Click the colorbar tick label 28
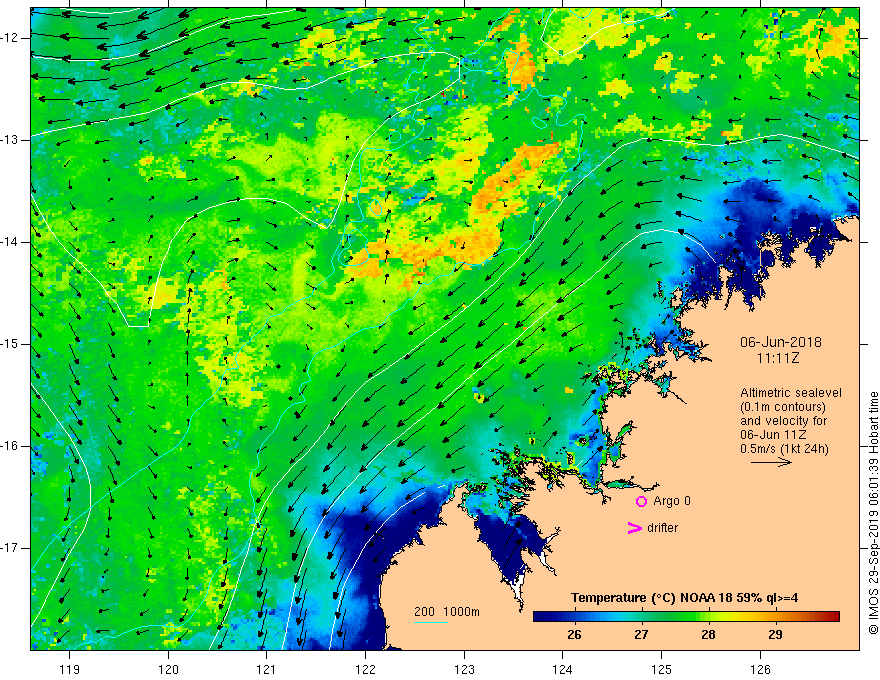The height and width of the screenshot is (680, 880). [x=708, y=635]
